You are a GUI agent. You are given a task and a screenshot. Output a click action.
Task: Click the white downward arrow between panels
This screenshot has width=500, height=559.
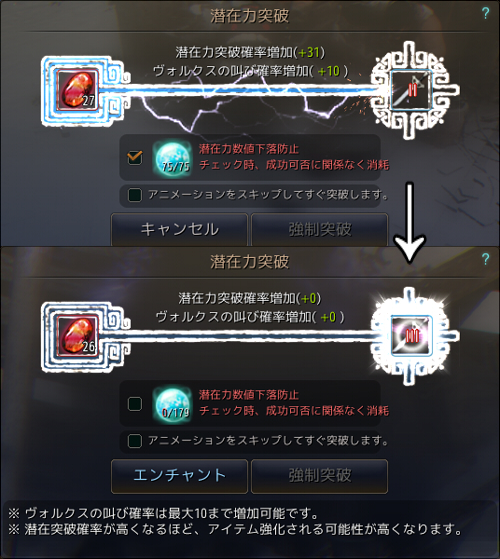[410, 223]
